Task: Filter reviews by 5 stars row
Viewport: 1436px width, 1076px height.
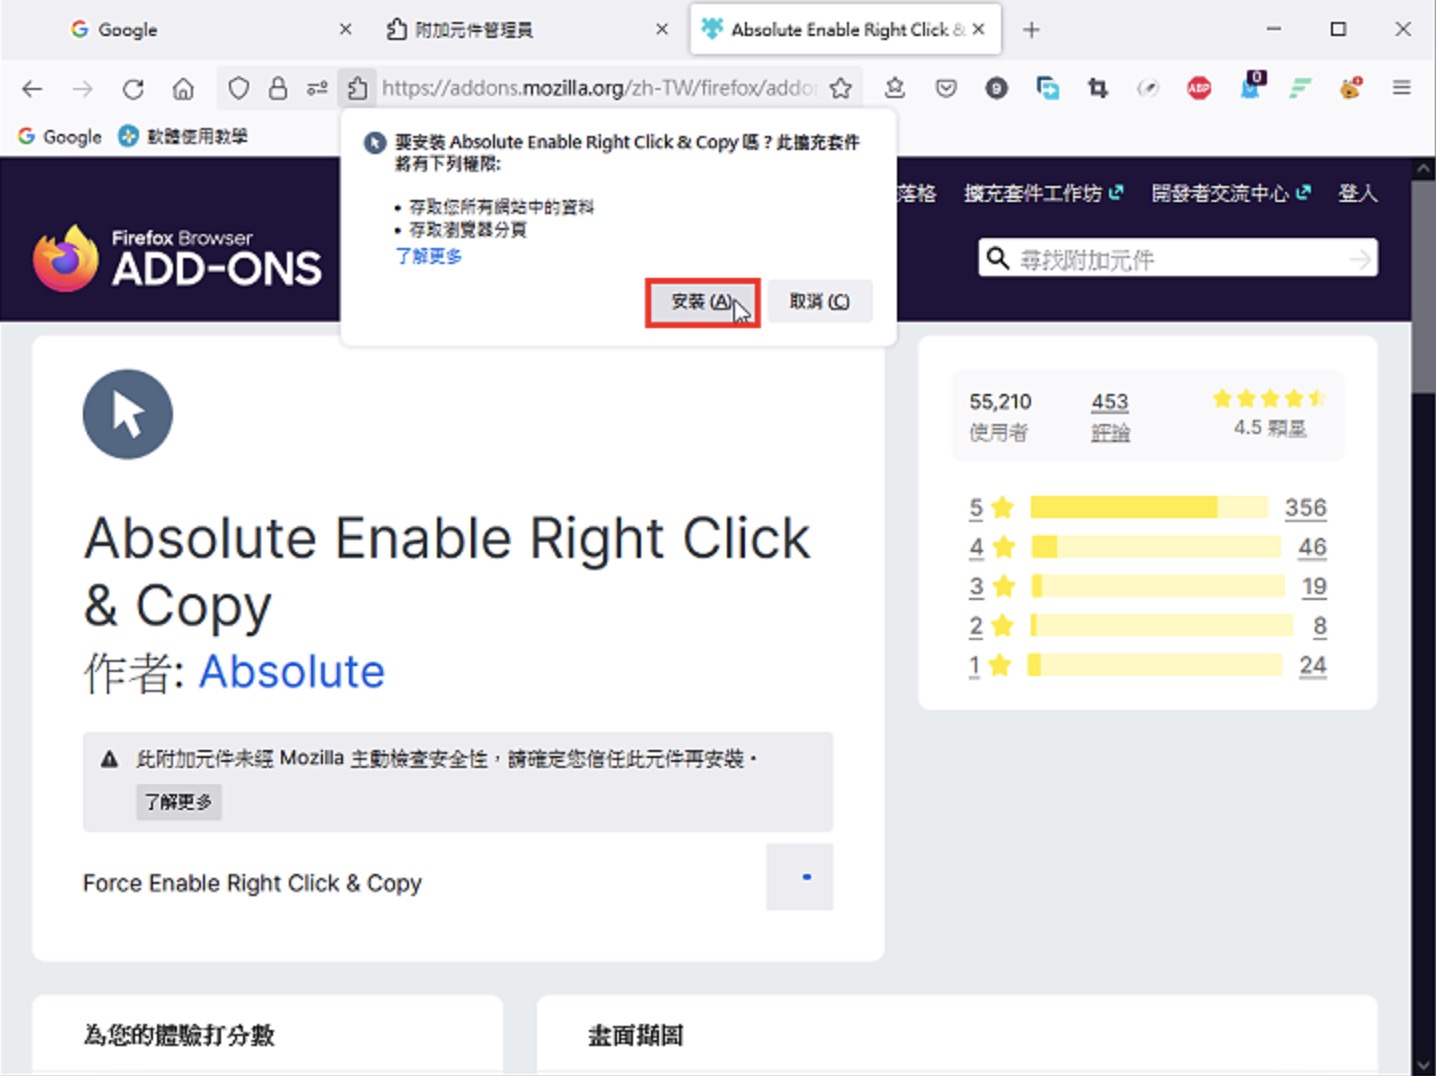Action: pos(1147,507)
